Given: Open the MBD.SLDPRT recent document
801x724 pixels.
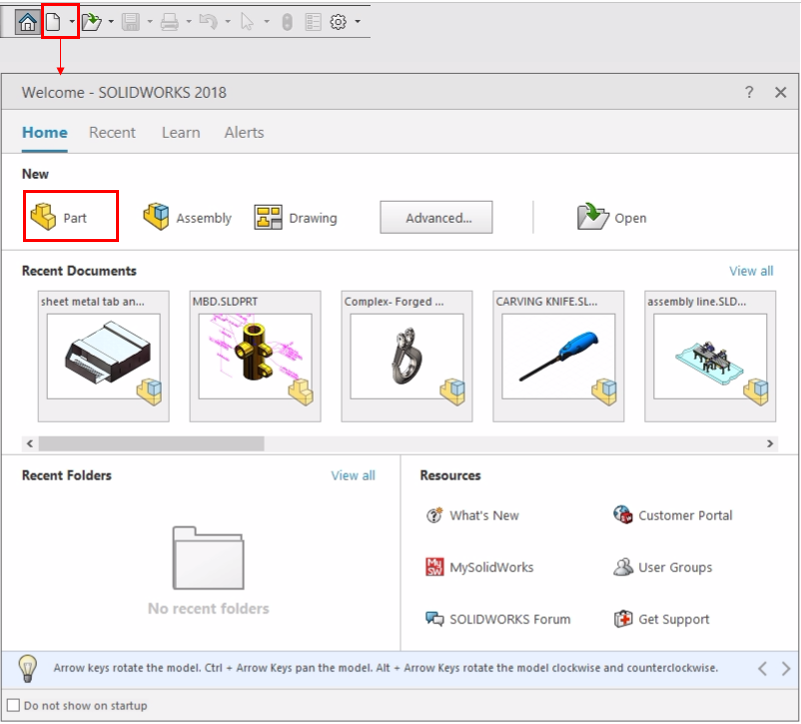Looking at the screenshot, I should 255,356.
